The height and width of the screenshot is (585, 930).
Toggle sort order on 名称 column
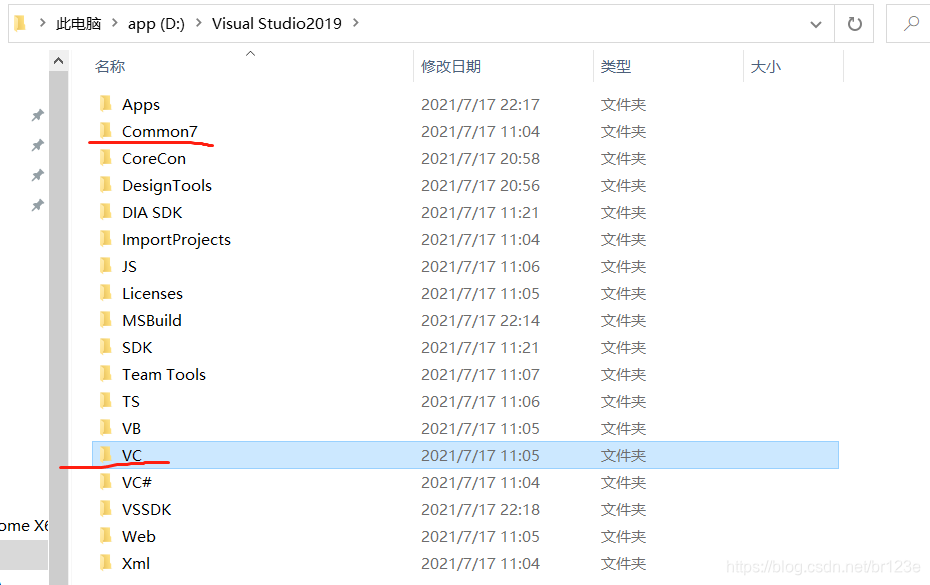tap(110, 66)
